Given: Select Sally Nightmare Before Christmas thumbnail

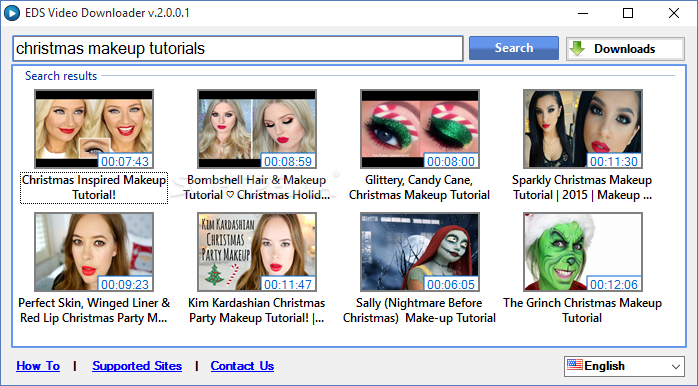Looking at the screenshot, I should tap(420, 252).
